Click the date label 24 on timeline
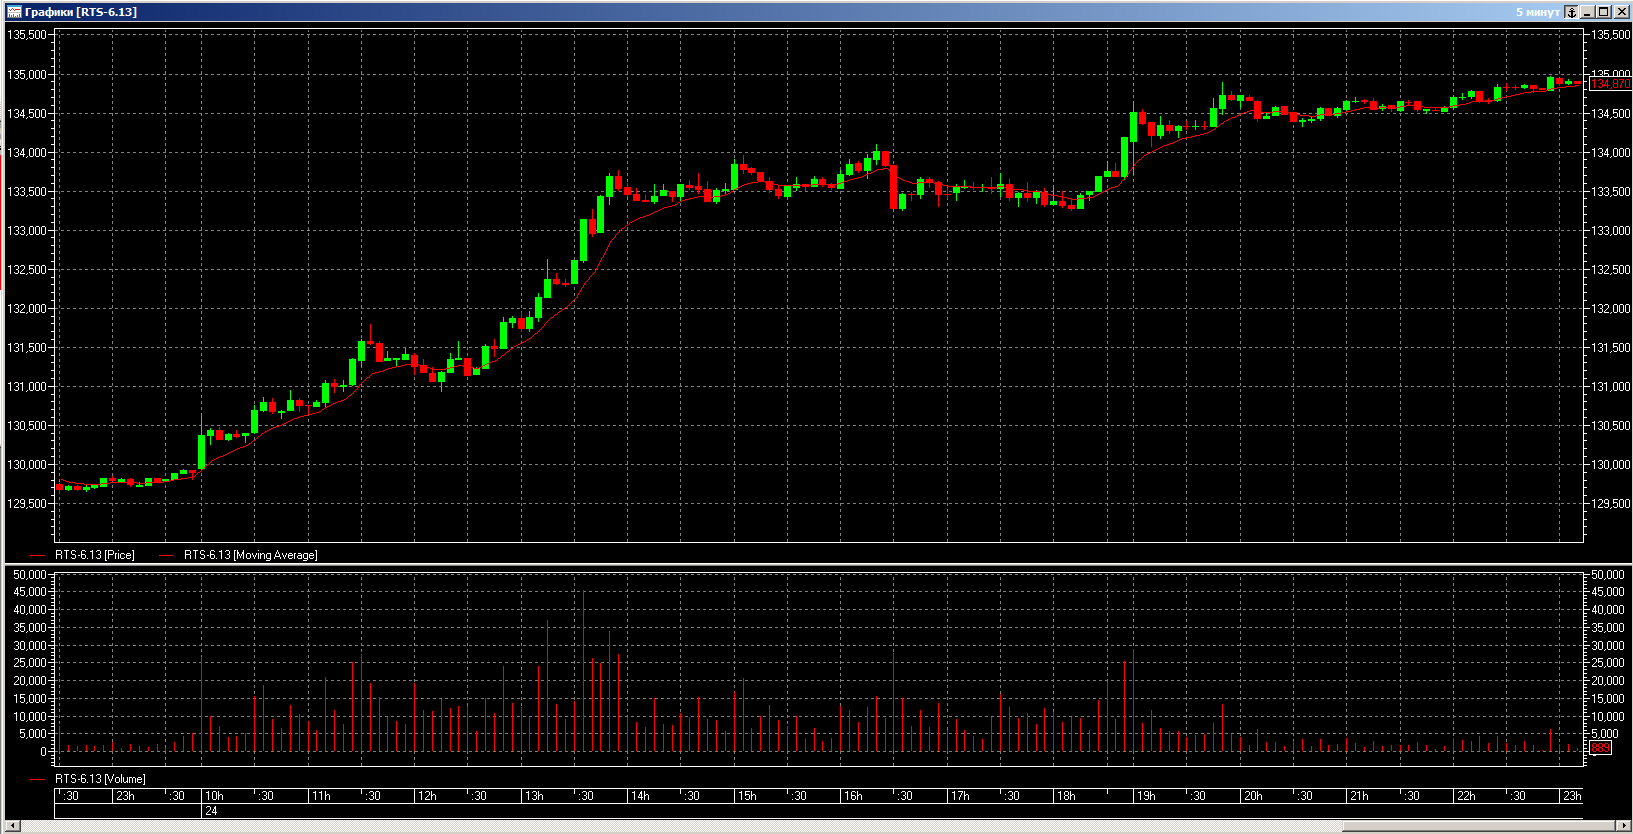Screen dimensions: 1633x834 coord(211,811)
